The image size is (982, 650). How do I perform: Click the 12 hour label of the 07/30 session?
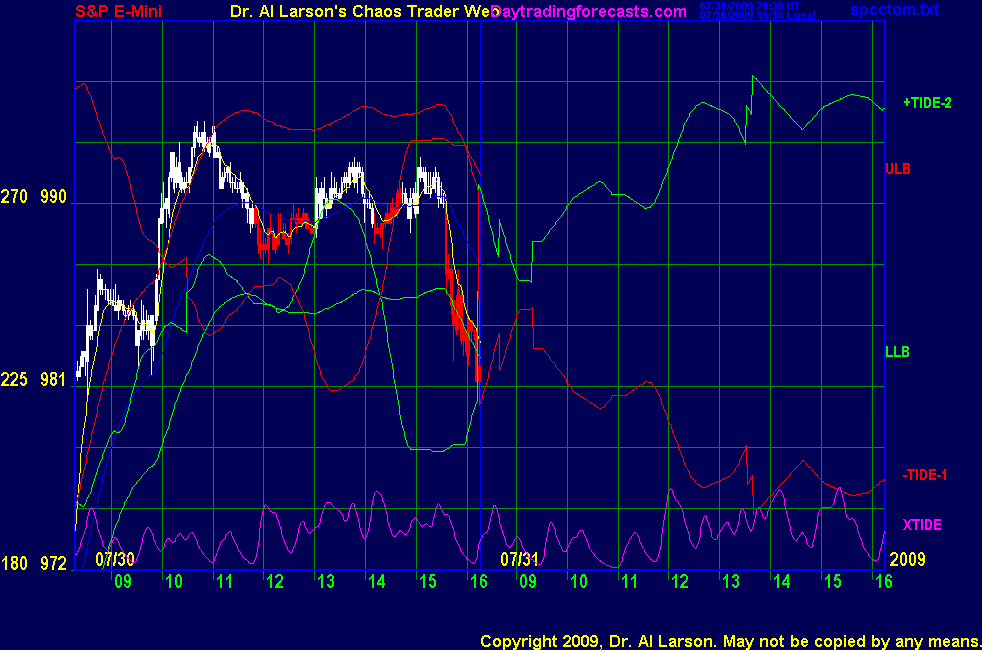pyautogui.click(x=275, y=582)
